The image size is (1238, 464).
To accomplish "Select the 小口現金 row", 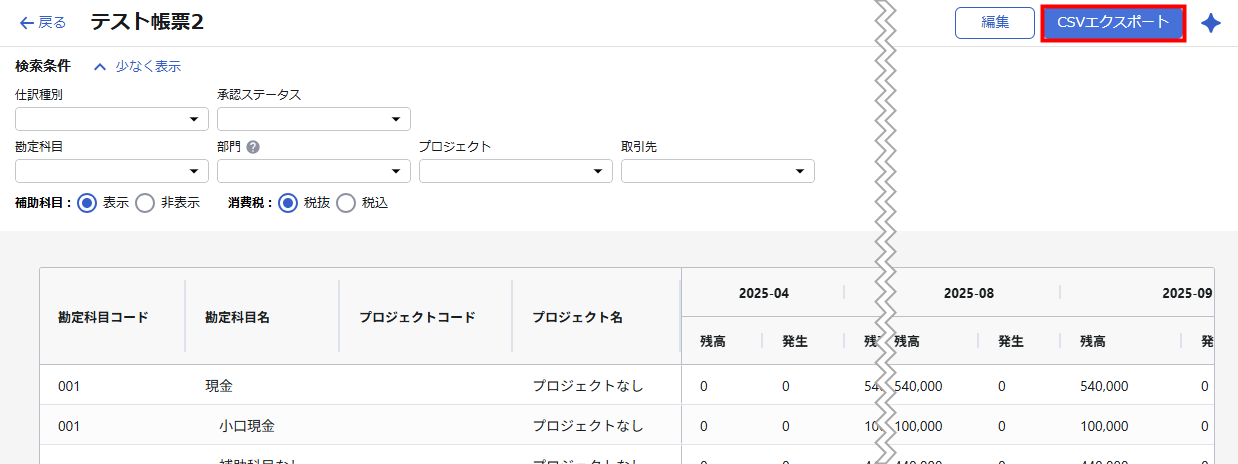I will [x=247, y=426].
